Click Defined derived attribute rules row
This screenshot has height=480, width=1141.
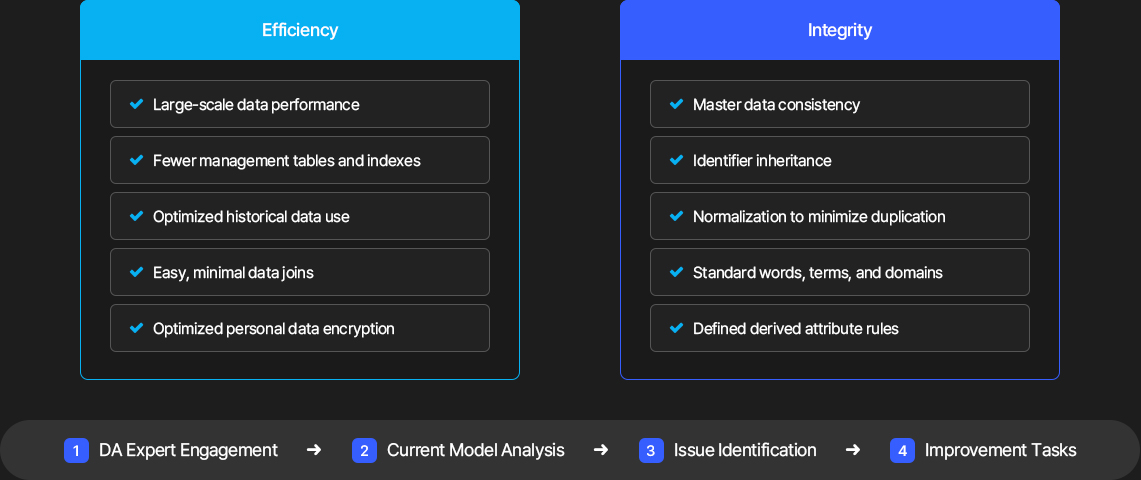pyautogui.click(x=840, y=328)
